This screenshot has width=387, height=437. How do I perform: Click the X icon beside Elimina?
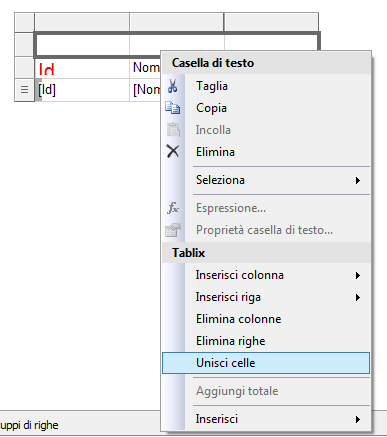tap(173, 152)
